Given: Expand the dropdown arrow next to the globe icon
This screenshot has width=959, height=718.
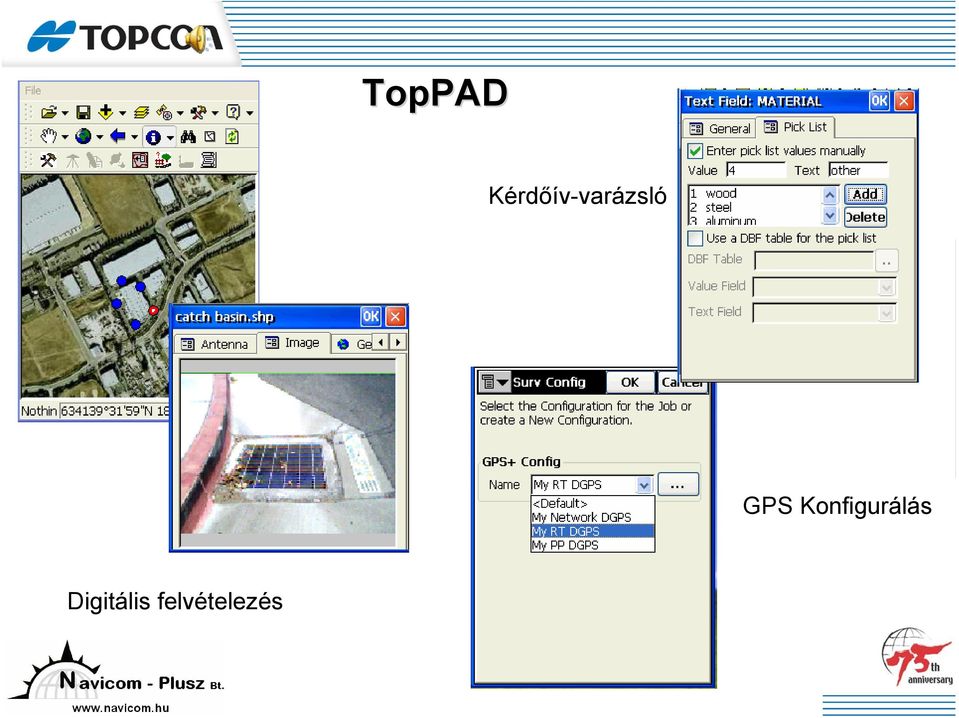Looking at the screenshot, I should click(100, 137).
